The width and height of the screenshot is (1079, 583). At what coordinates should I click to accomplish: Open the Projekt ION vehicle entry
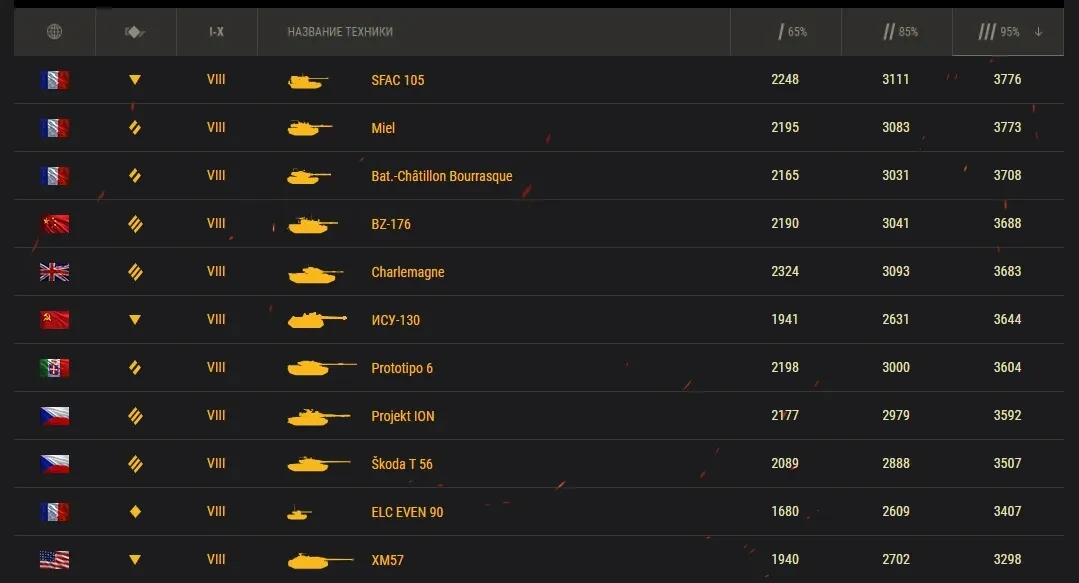click(403, 416)
